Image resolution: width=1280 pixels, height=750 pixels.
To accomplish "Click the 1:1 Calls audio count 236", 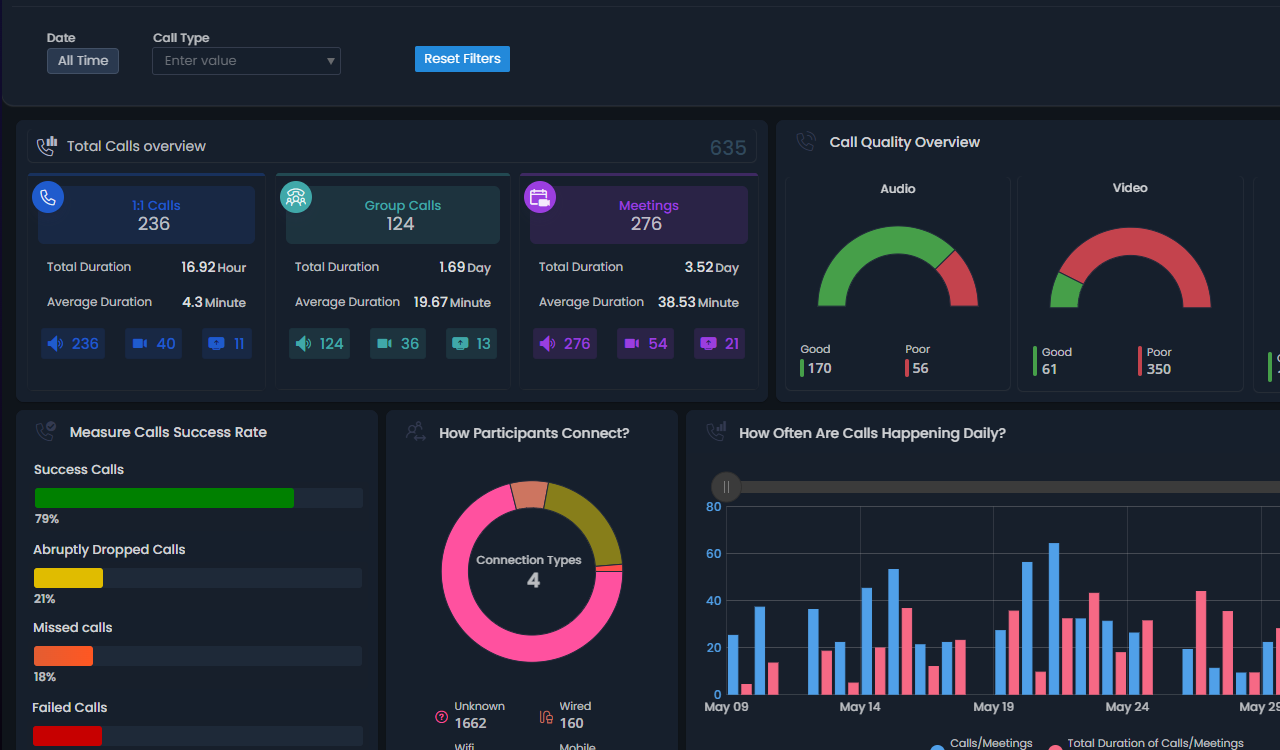I will pyautogui.click(x=73, y=344).
